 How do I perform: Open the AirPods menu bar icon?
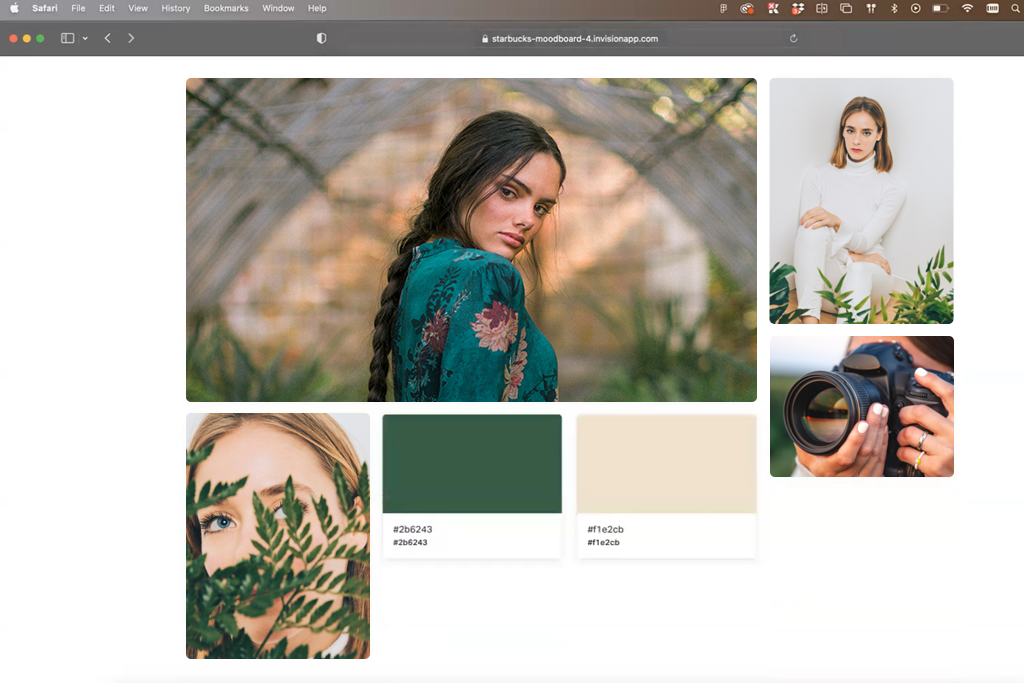pos(871,8)
